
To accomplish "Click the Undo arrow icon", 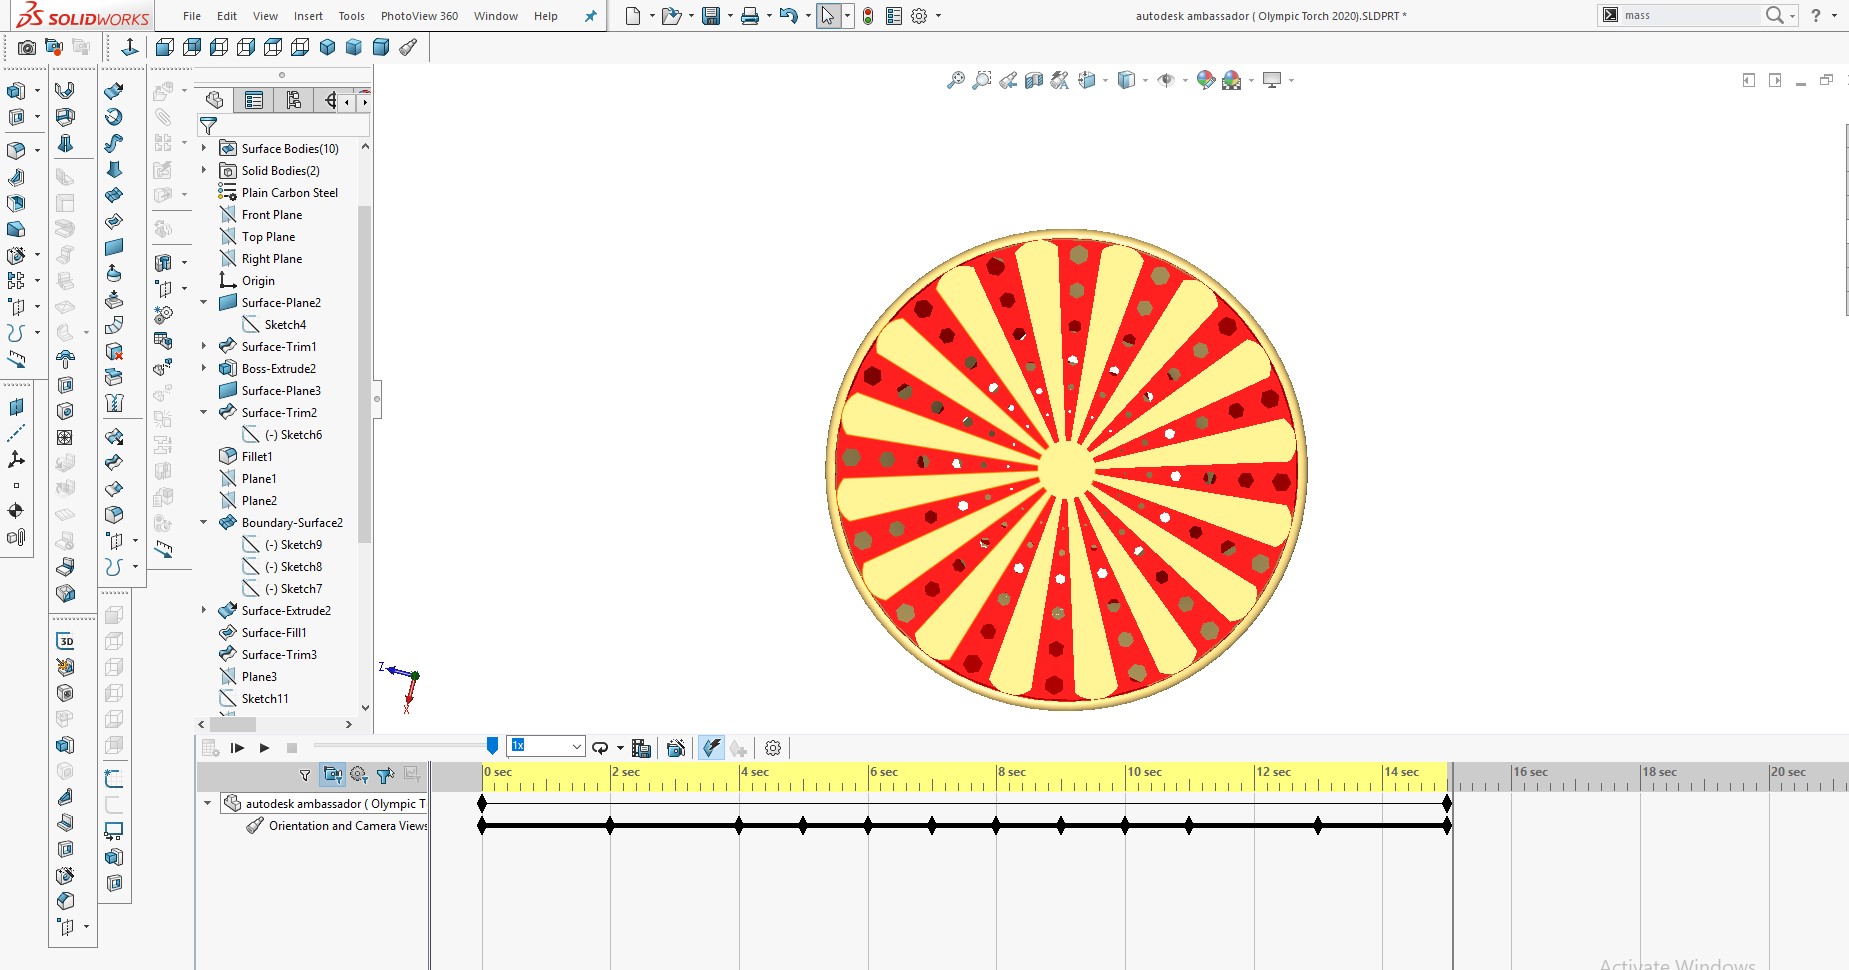I will point(789,16).
